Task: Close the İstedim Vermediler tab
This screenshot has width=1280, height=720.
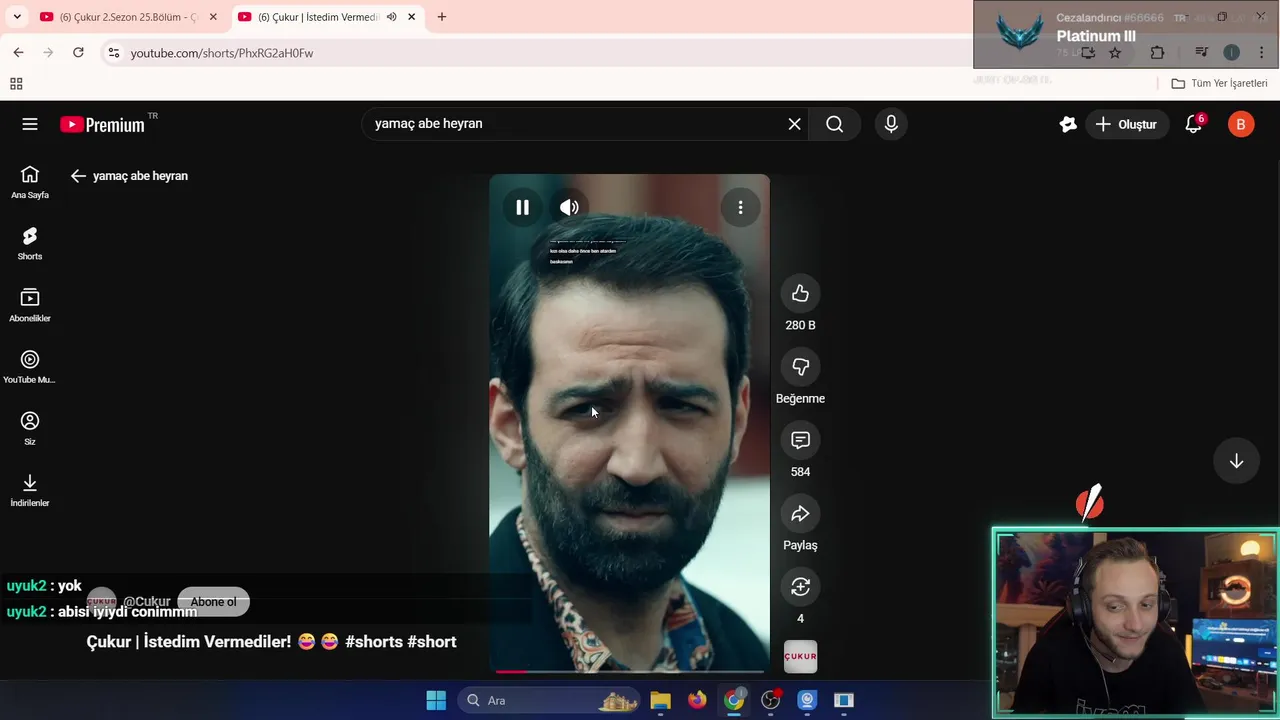Action: tap(411, 17)
